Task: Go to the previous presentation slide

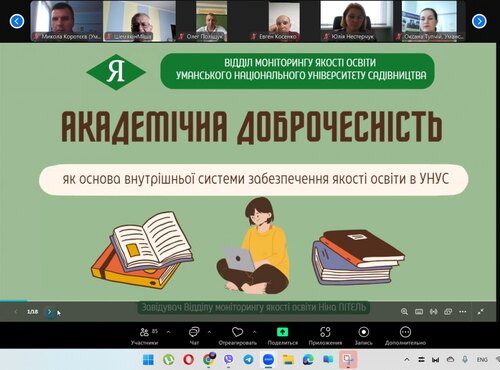Action: (16, 312)
